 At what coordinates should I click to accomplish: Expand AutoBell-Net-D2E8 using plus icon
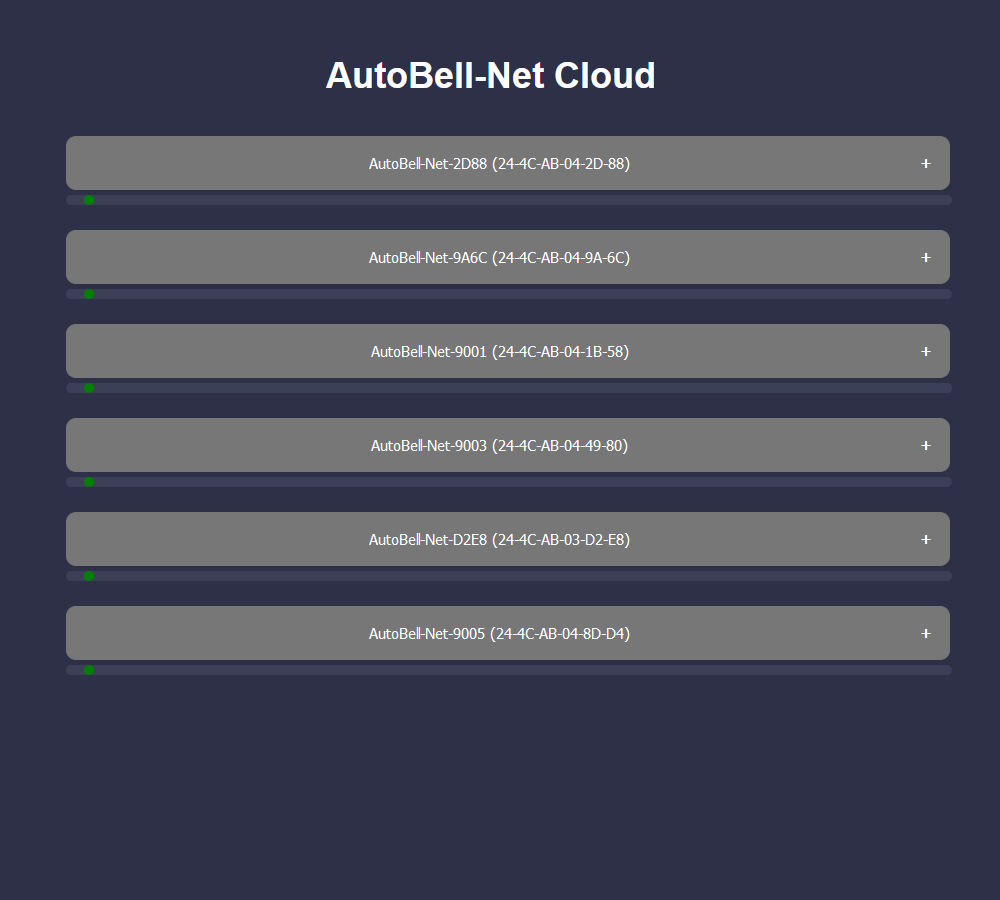(925, 540)
